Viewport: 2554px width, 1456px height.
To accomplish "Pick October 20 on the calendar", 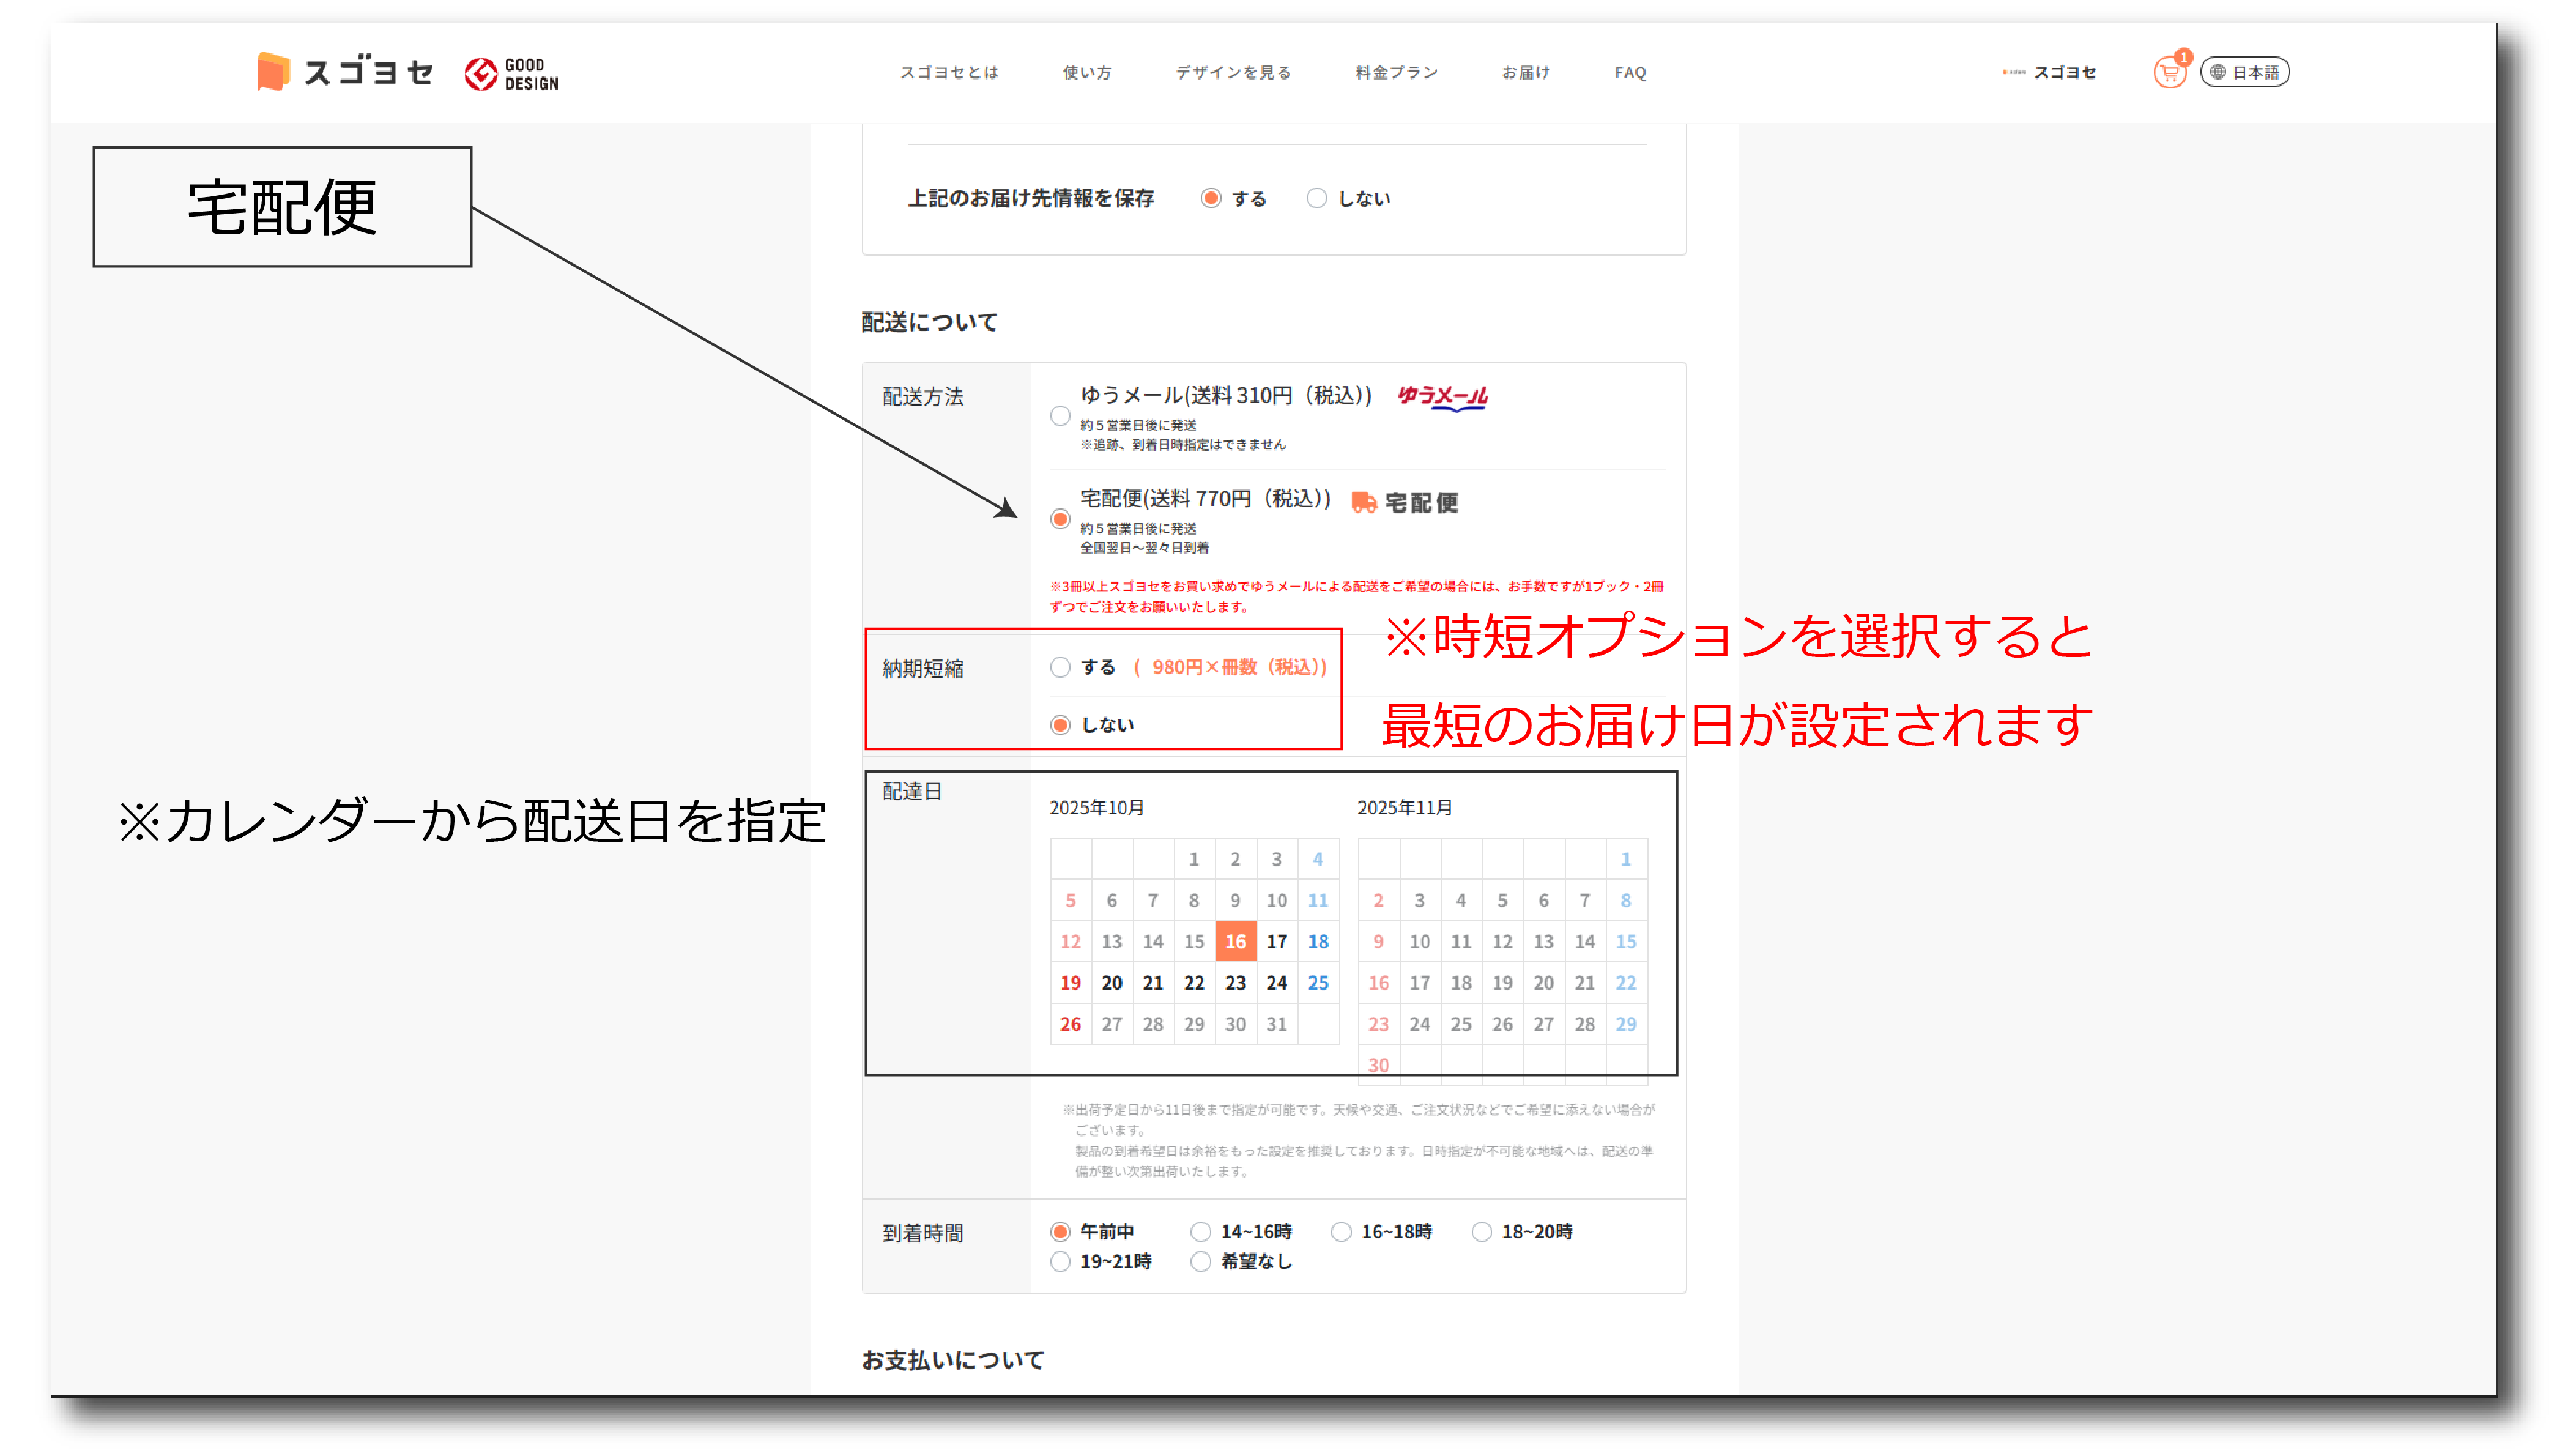I will [1111, 983].
